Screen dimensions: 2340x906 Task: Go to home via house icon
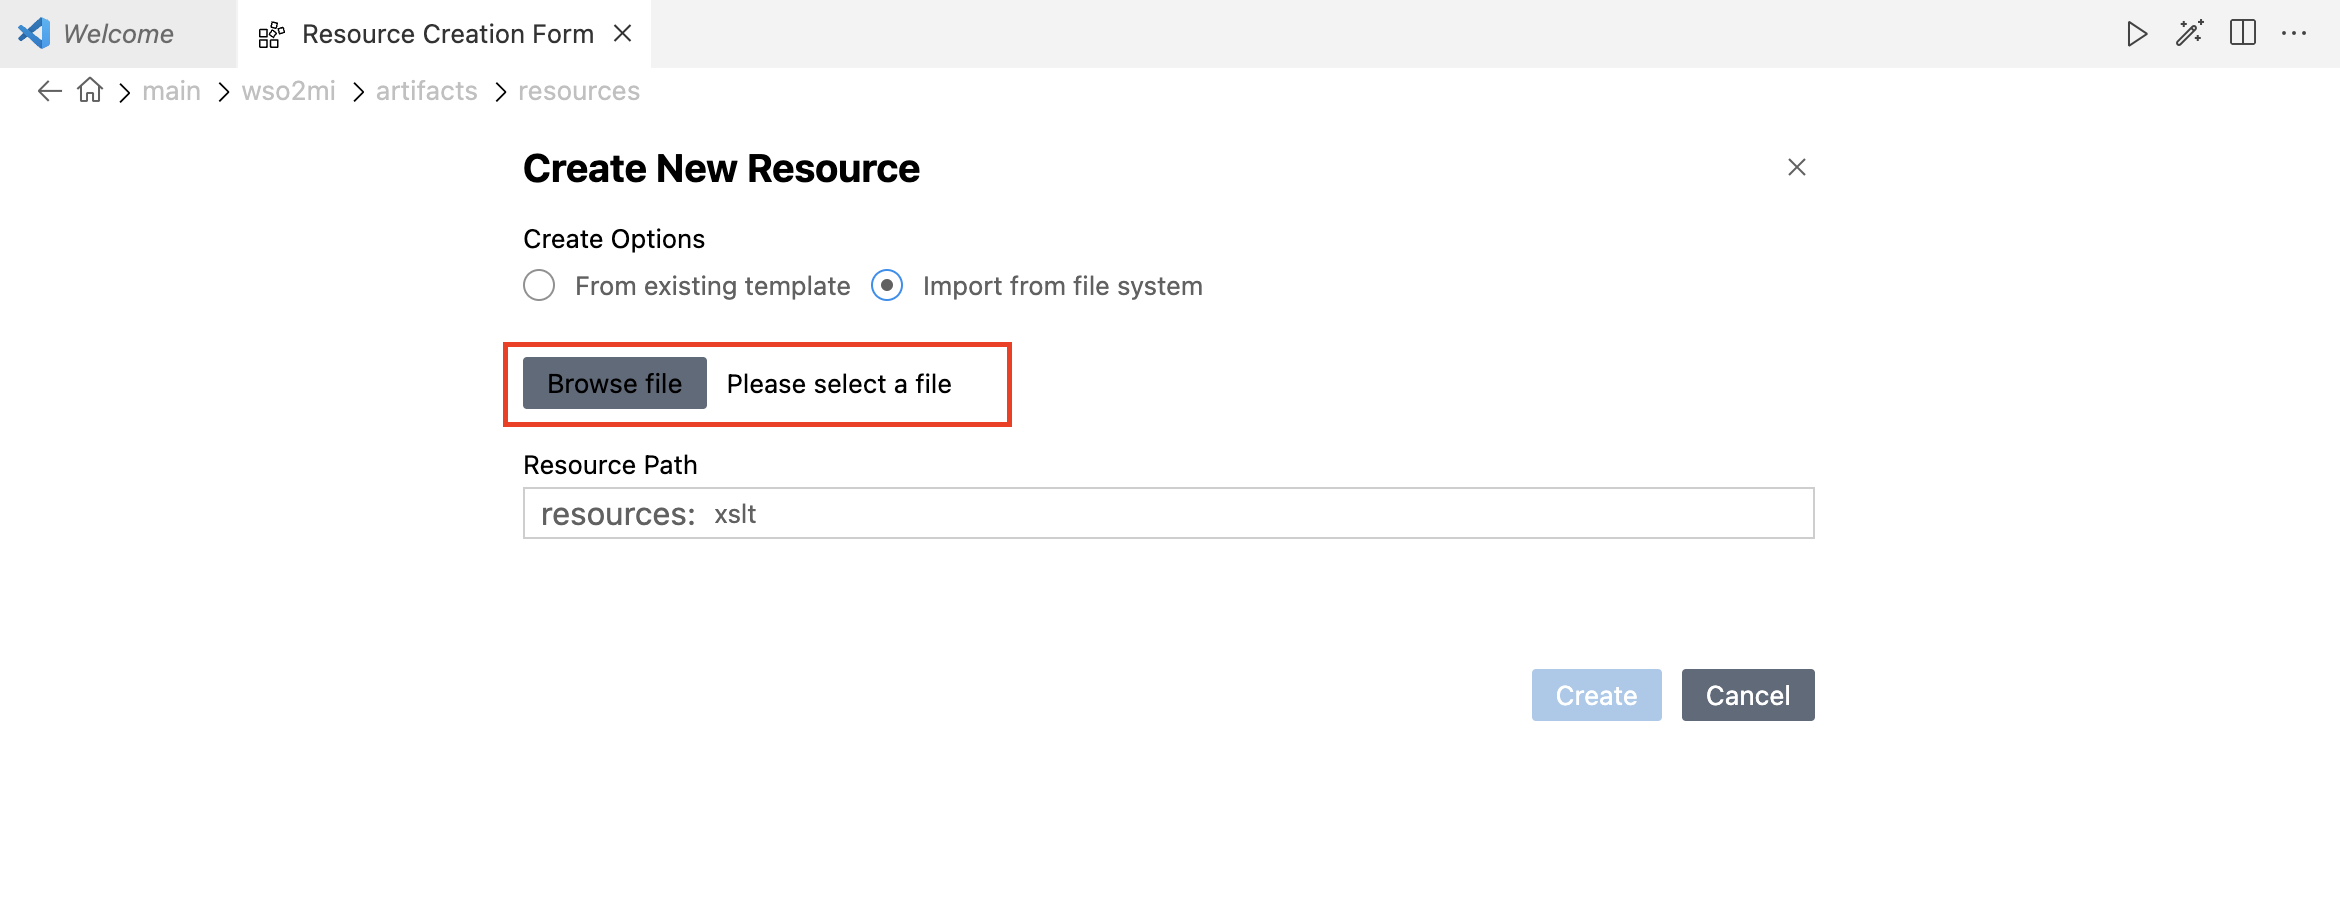point(90,91)
